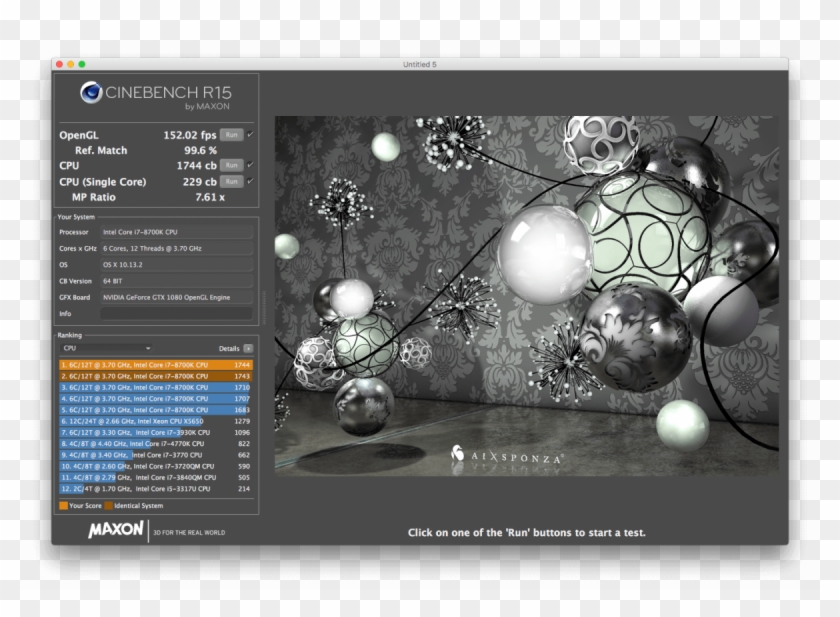Screen dimensions: 840x617
Task: Select the Core i7-3840QM ranking row
Action: point(155,477)
